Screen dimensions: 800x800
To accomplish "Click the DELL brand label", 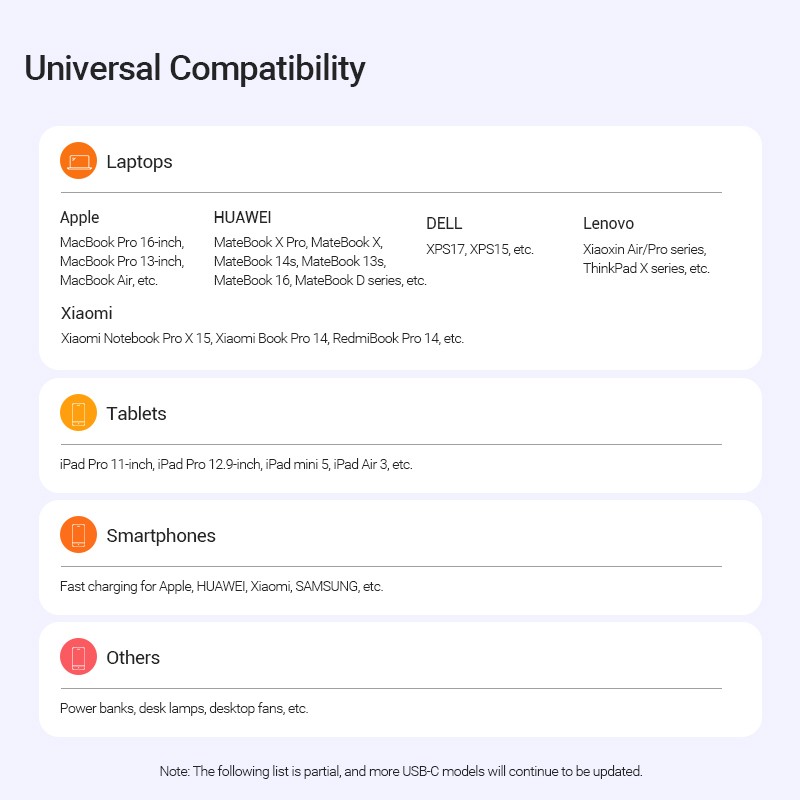I will click(444, 224).
